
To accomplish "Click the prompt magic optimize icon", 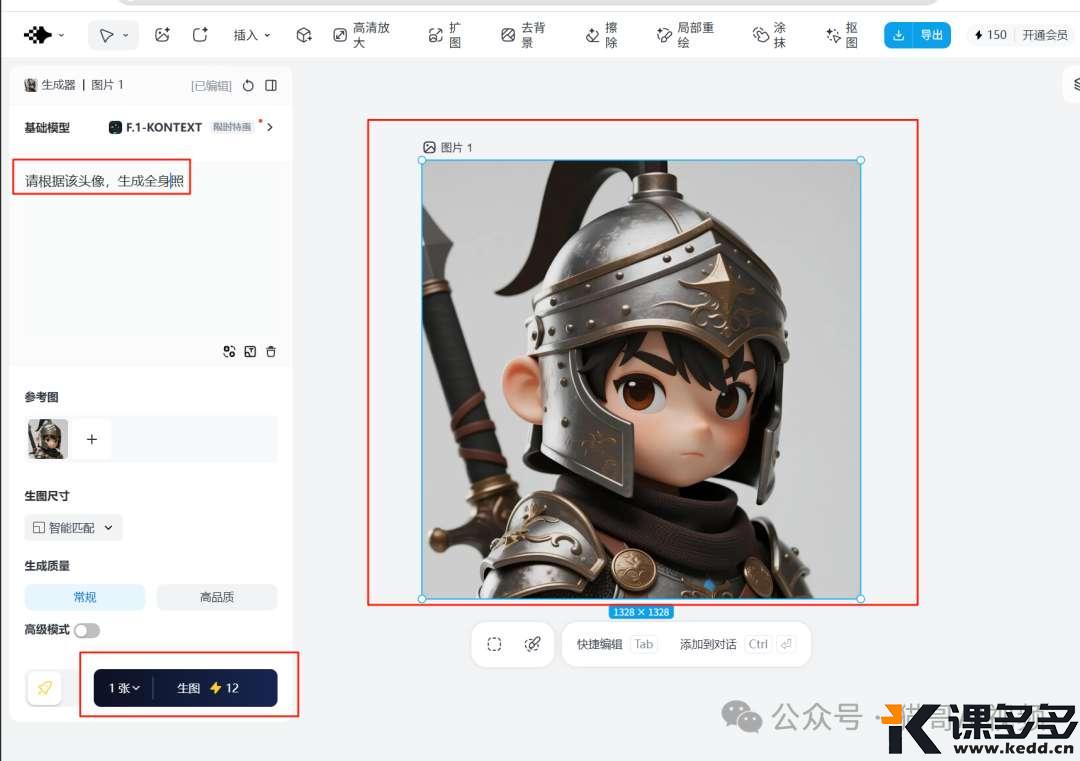I will [x=229, y=352].
